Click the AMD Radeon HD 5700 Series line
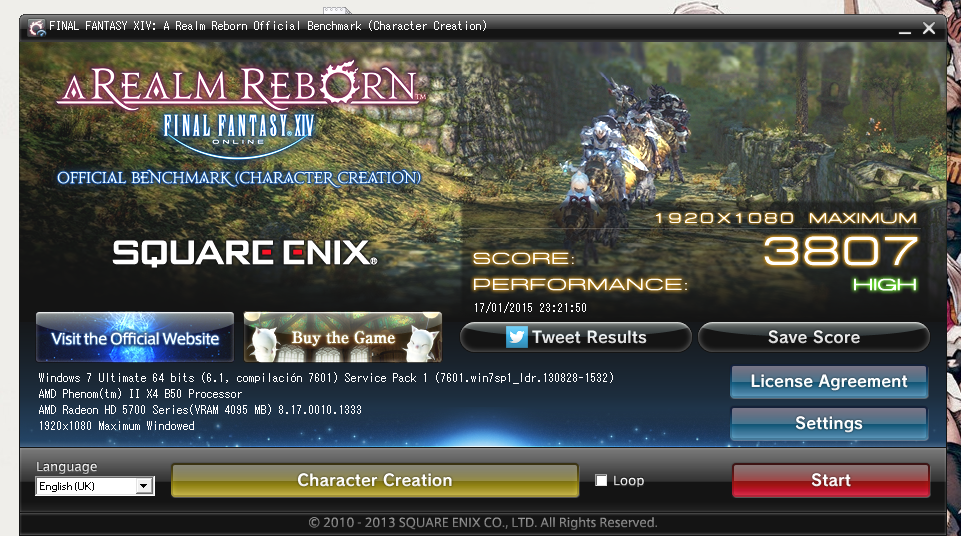Viewport: 961px width, 536px height. click(200, 410)
